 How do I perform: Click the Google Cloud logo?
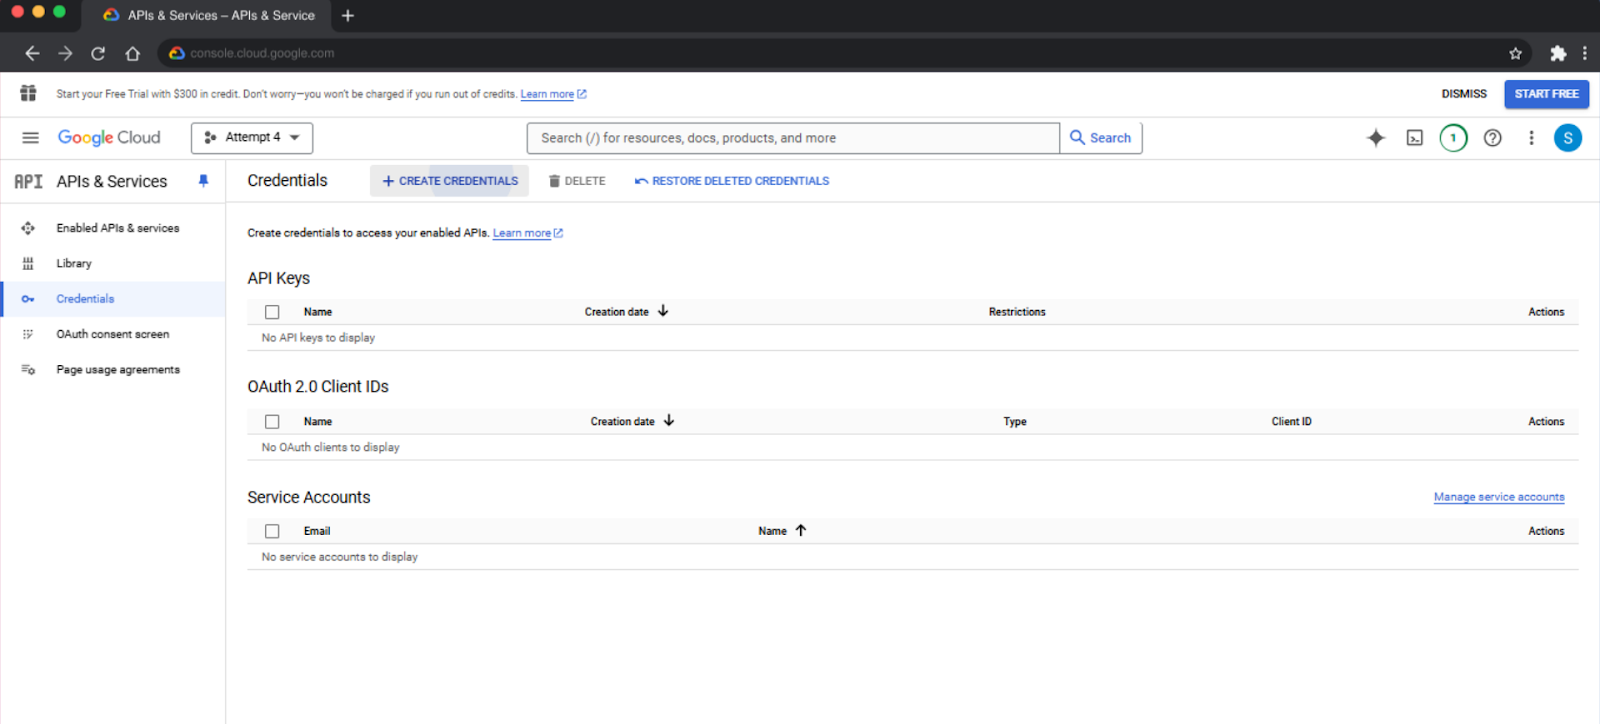[109, 138]
